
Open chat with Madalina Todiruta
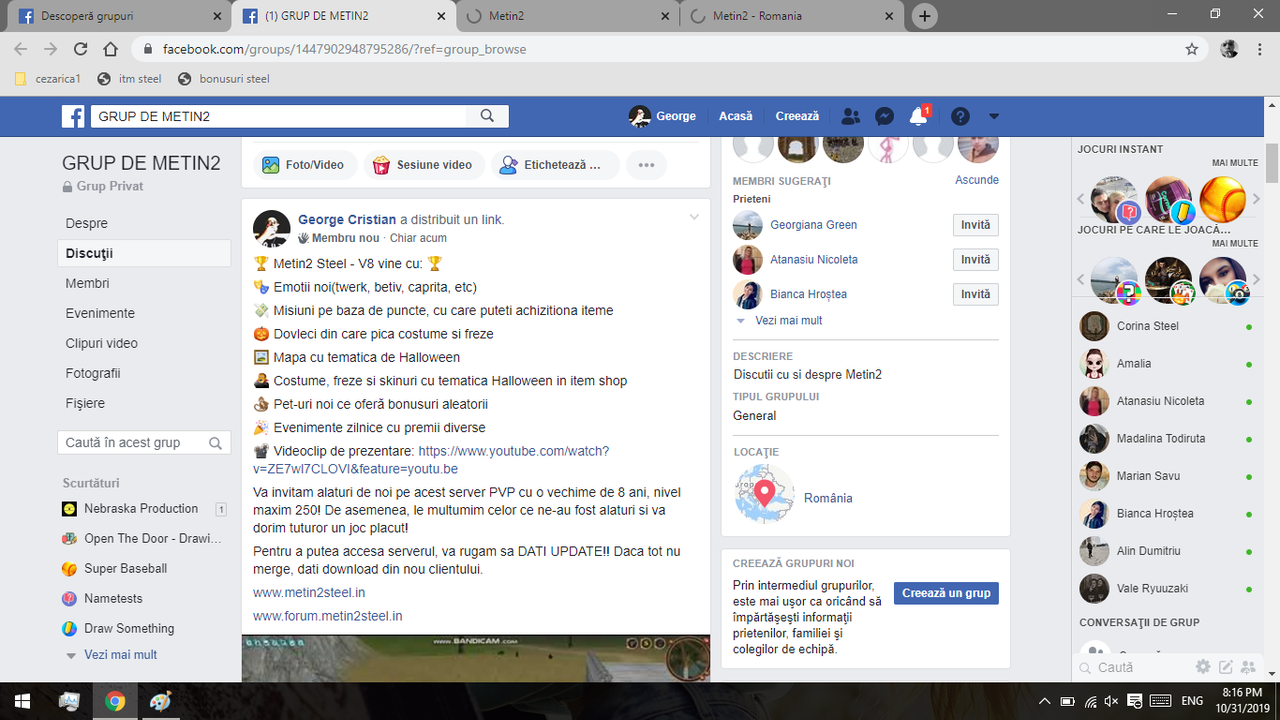coord(1166,439)
